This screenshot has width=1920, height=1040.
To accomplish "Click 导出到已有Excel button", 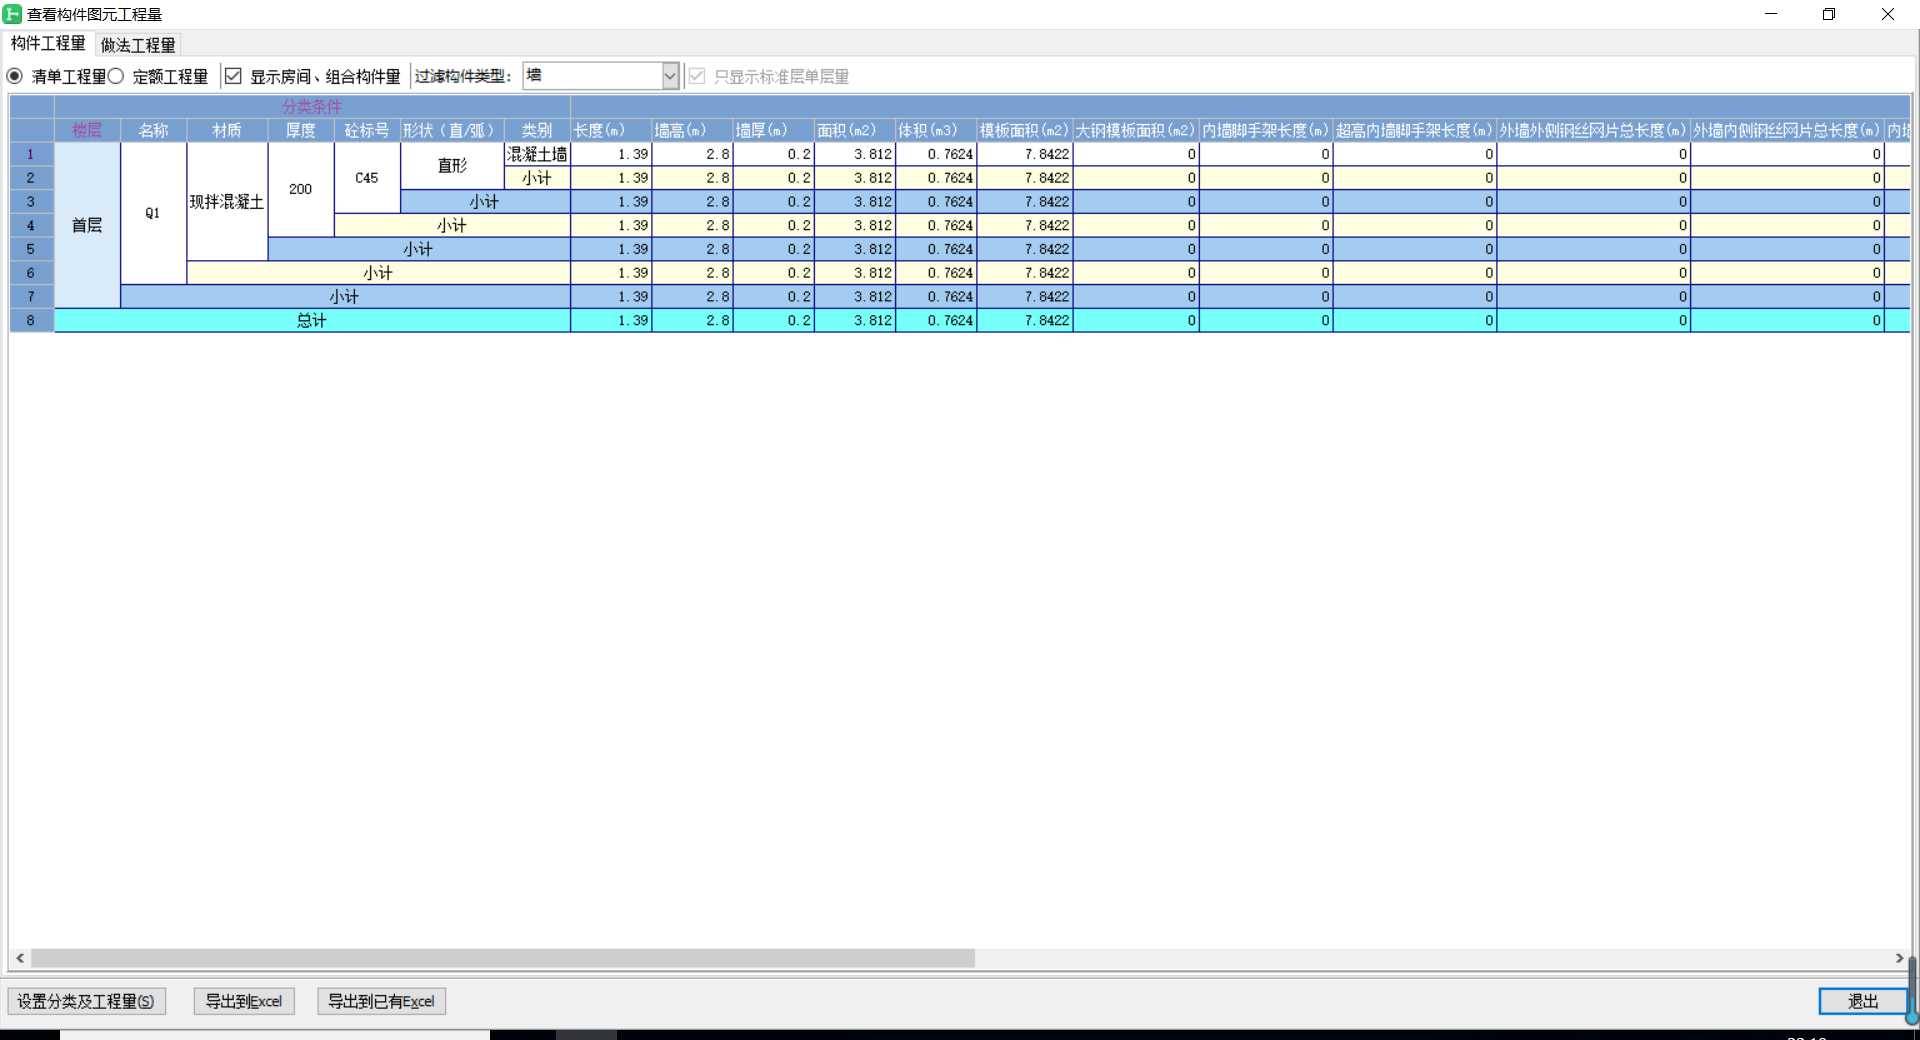I will (381, 1001).
